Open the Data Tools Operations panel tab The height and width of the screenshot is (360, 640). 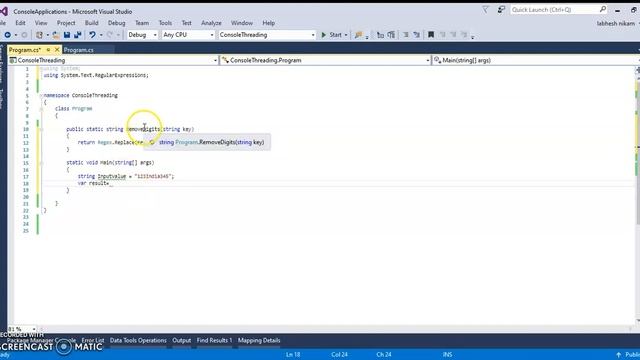(x=138, y=340)
